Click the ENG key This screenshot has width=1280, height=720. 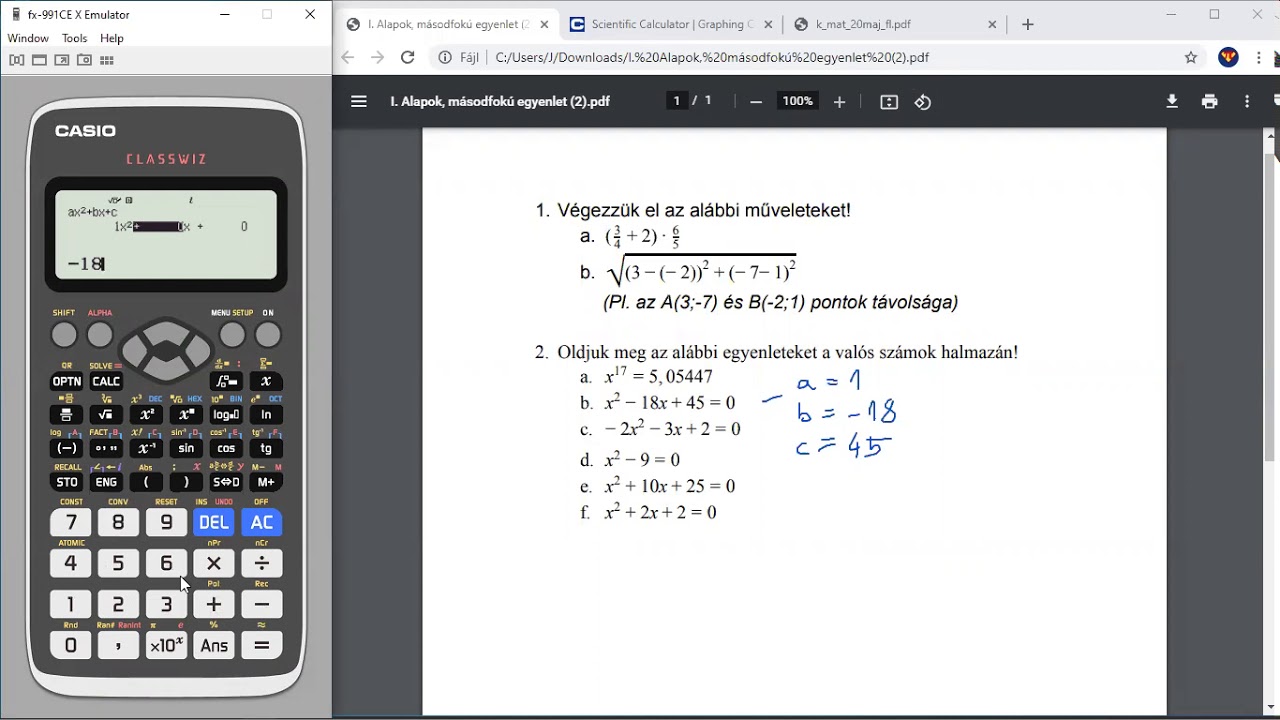(x=106, y=482)
